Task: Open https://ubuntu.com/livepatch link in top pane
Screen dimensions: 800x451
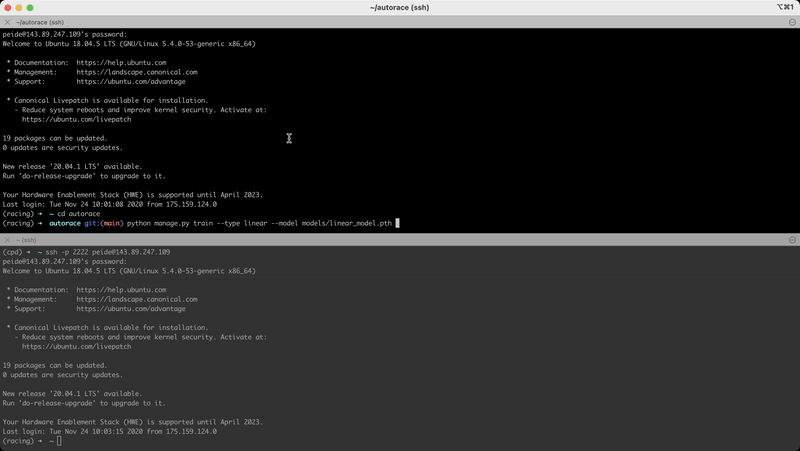Action: 77,119
